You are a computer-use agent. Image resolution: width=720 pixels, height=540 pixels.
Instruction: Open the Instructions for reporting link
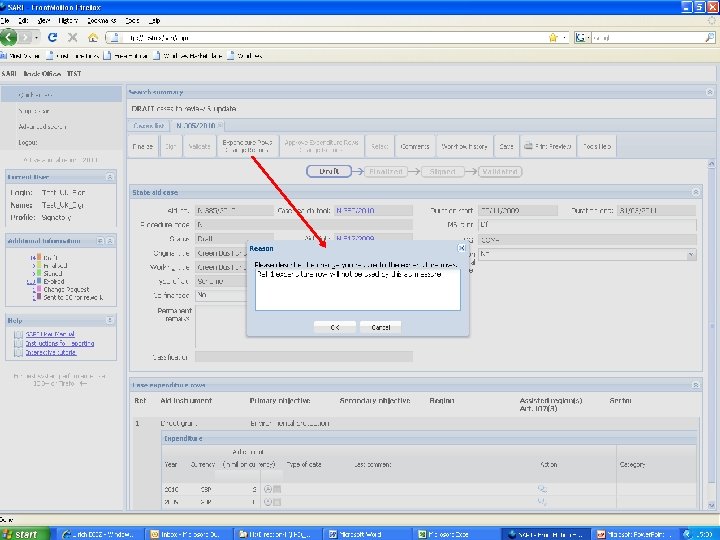[60, 343]
